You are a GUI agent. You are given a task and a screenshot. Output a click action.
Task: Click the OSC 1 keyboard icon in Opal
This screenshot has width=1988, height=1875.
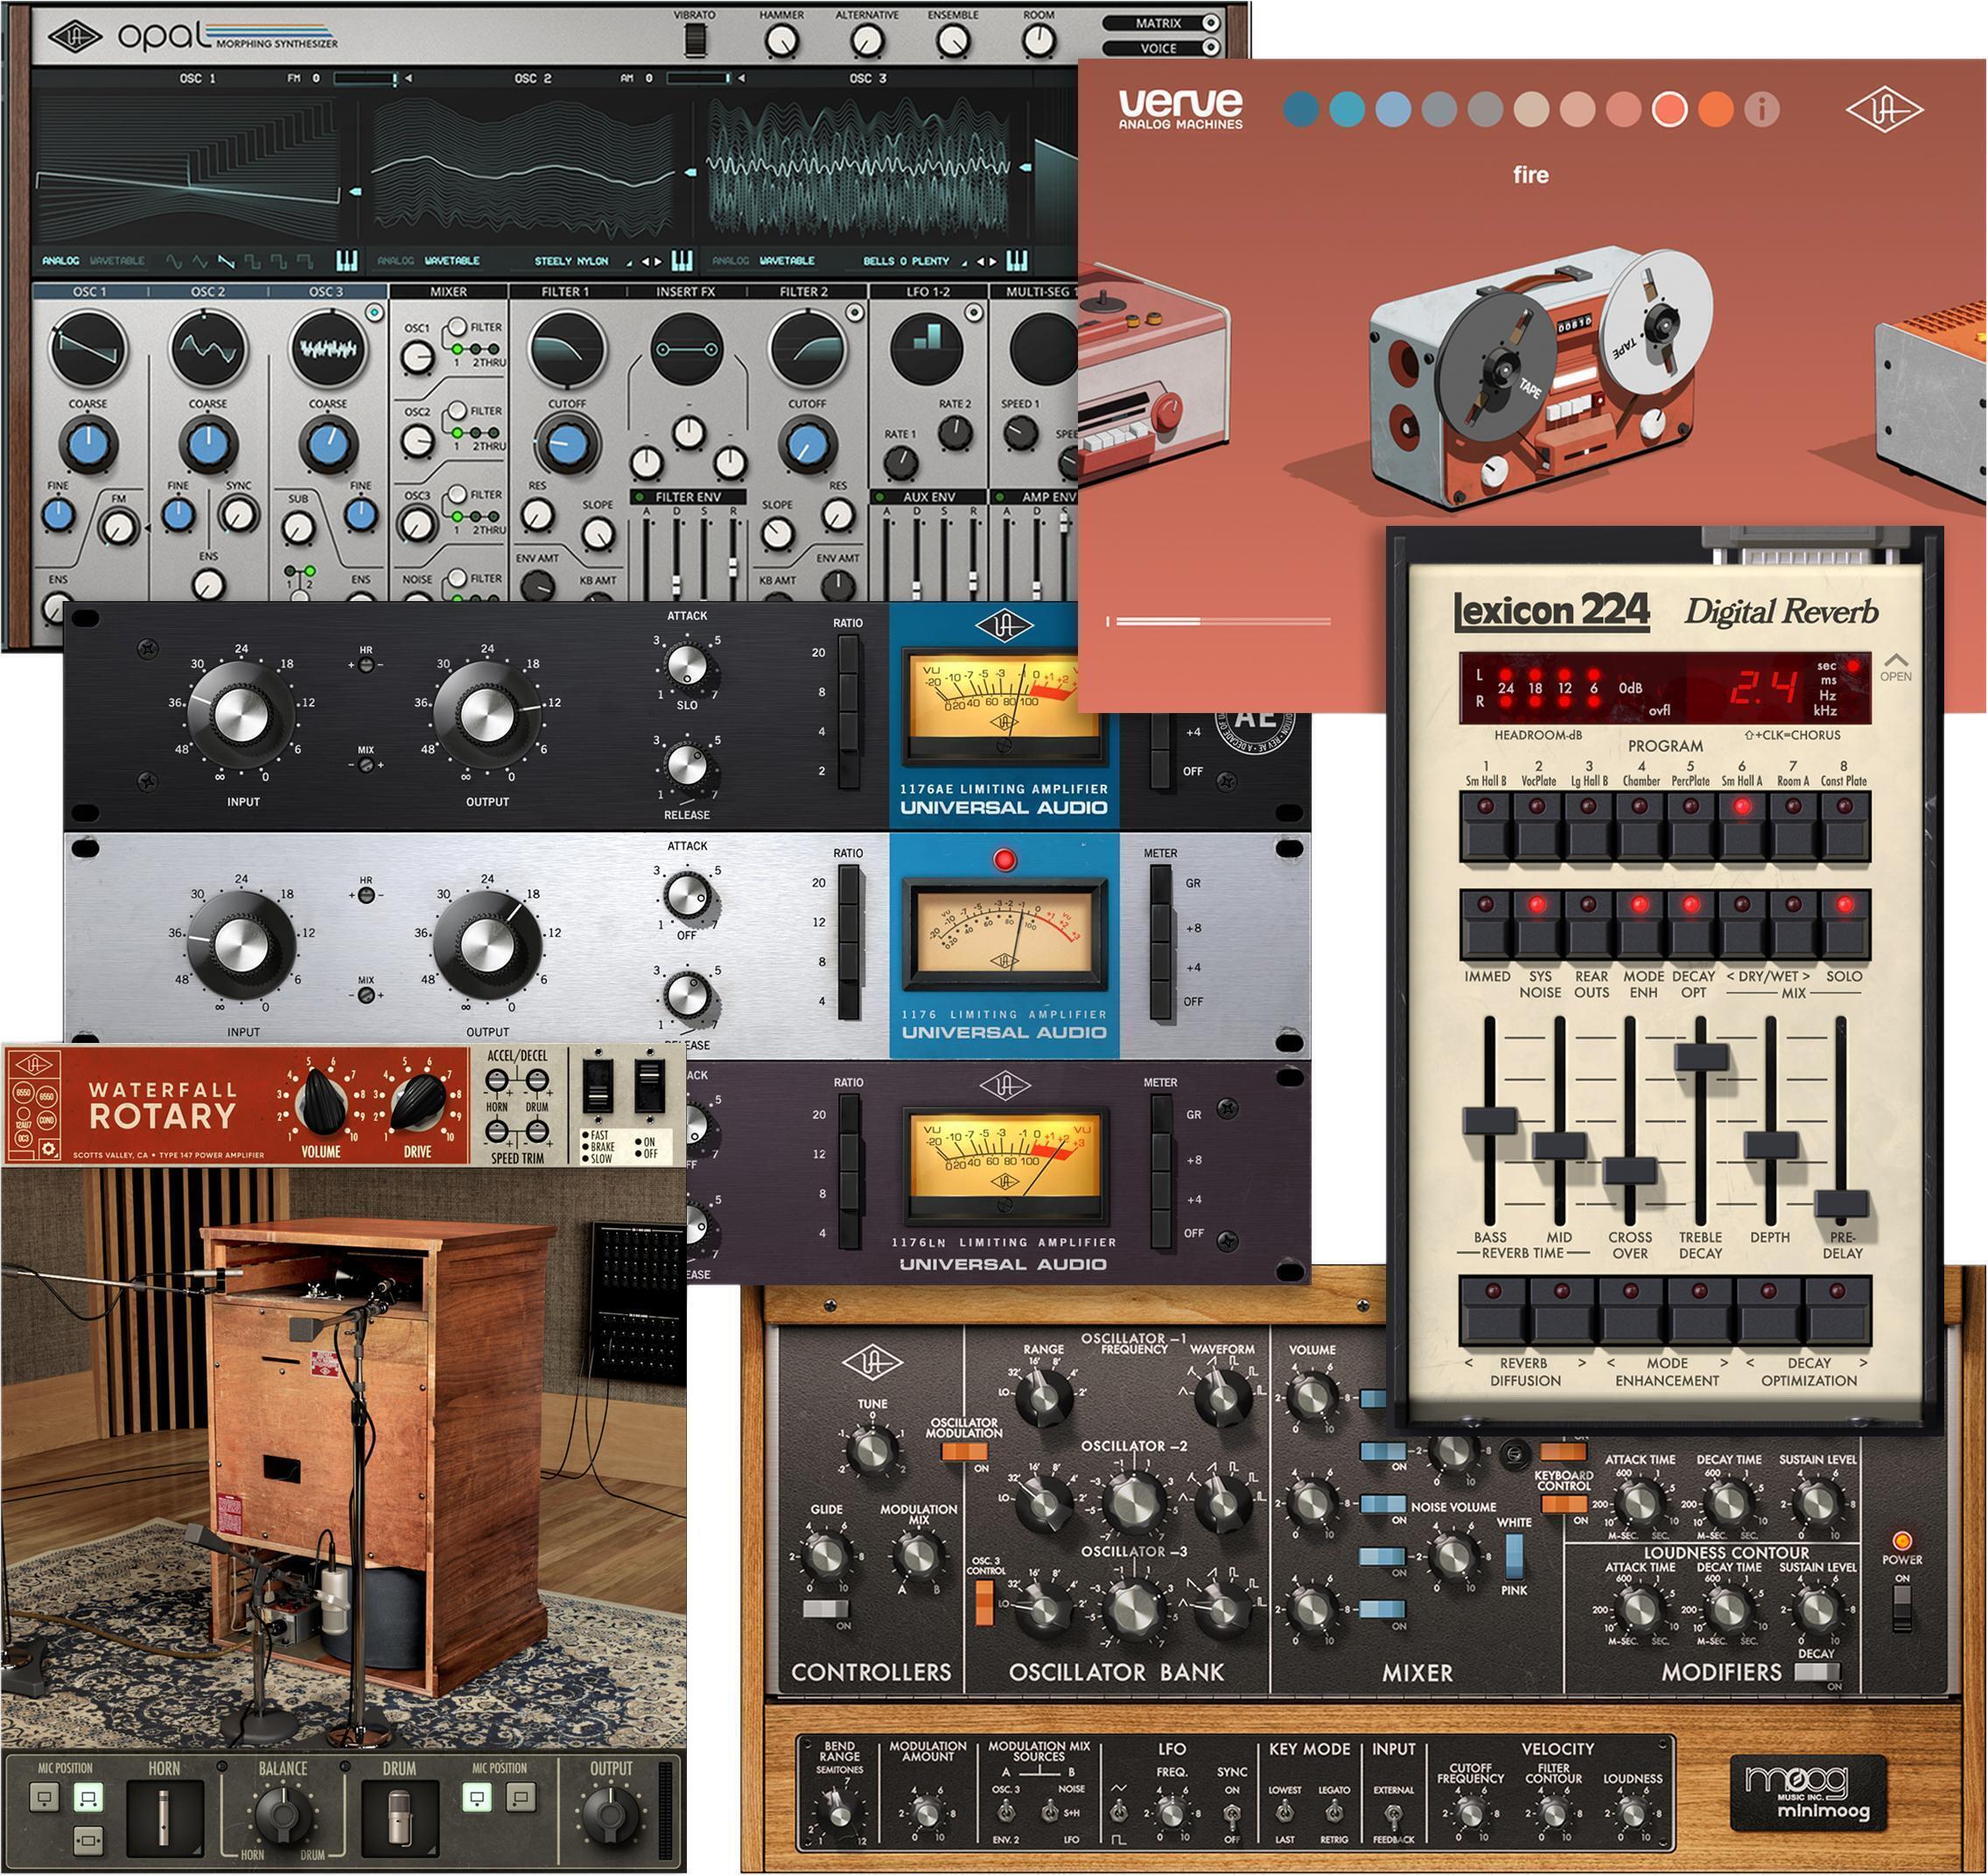click(346, 261)
